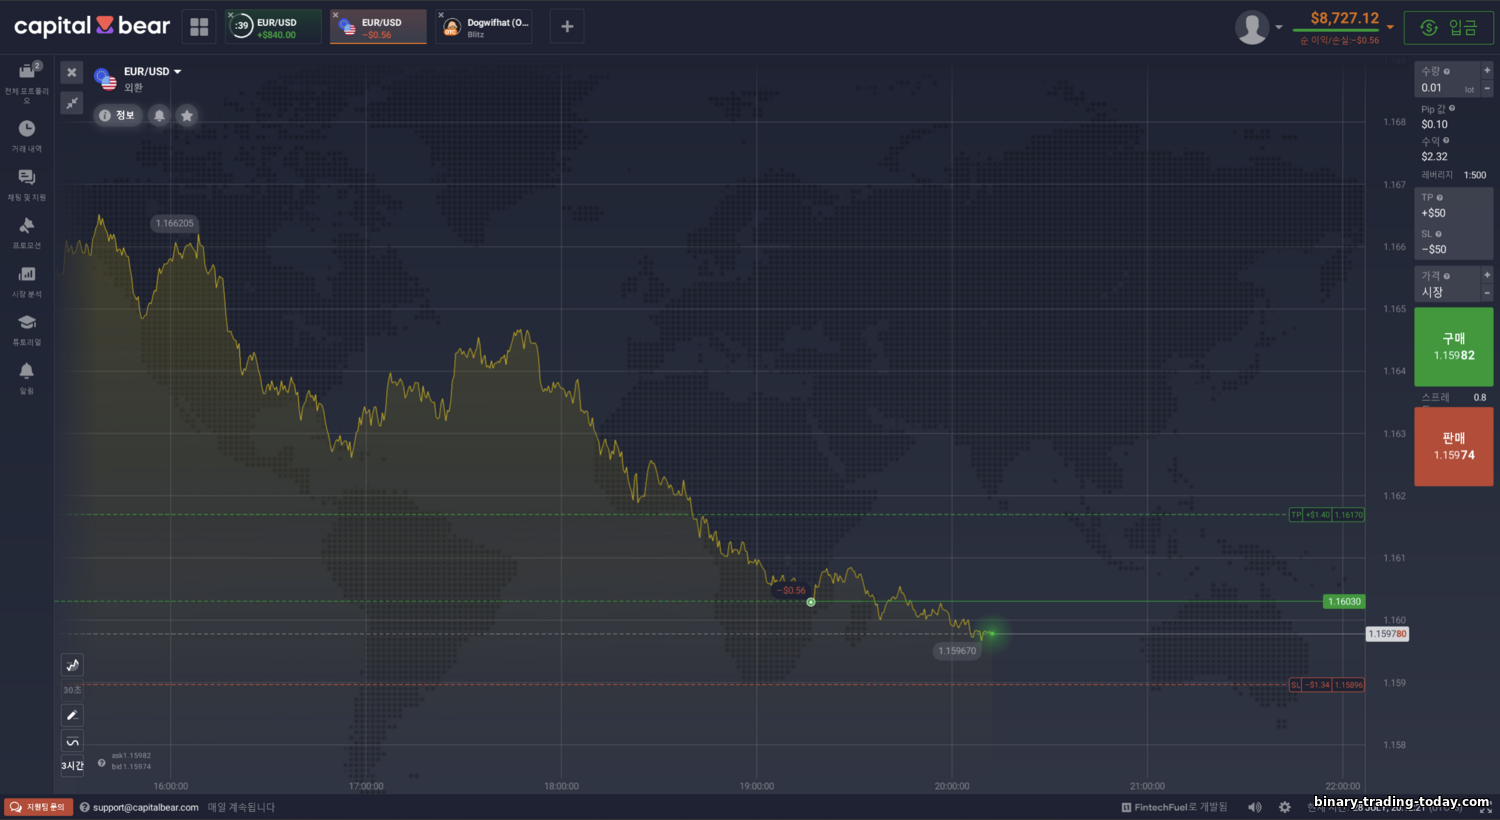Open Tutorials graduation cap icon

point(27,323)
